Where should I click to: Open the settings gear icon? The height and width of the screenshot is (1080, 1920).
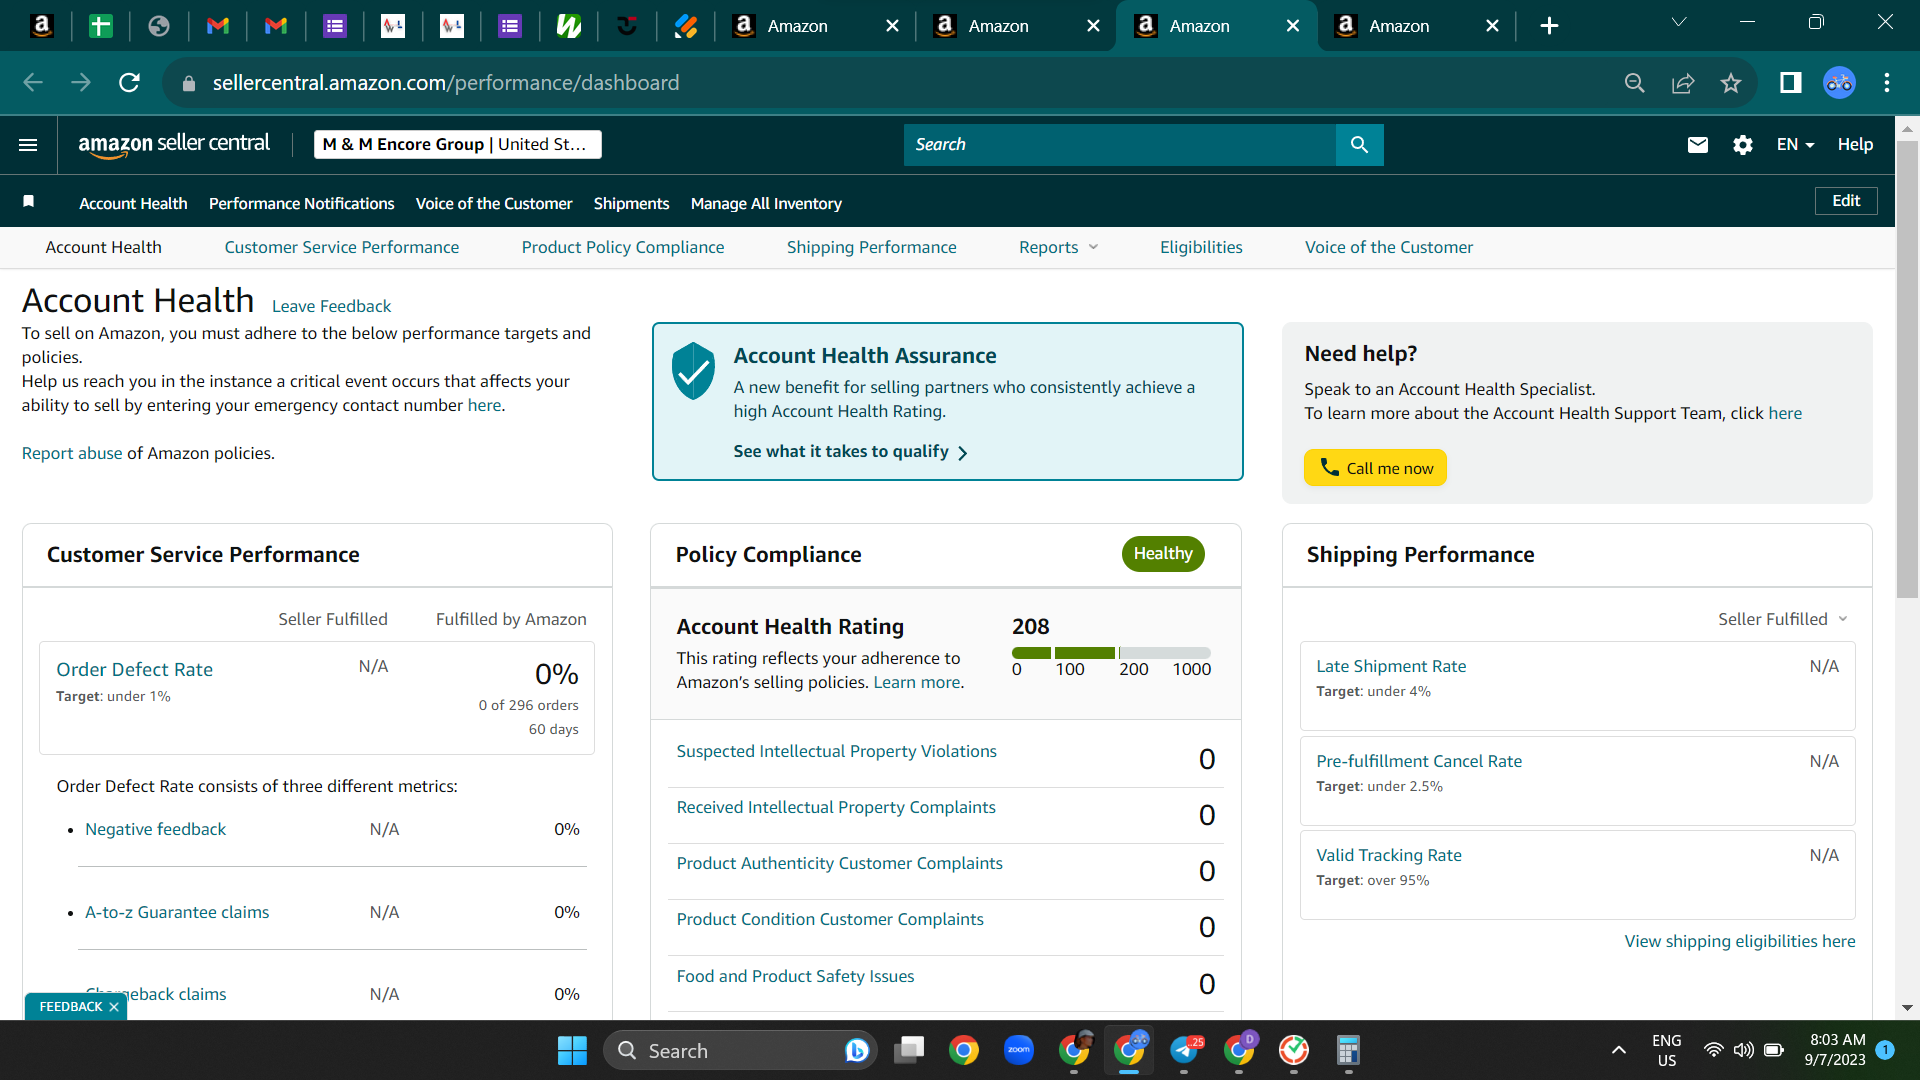pyautogui.click(x=1743, y=145)
